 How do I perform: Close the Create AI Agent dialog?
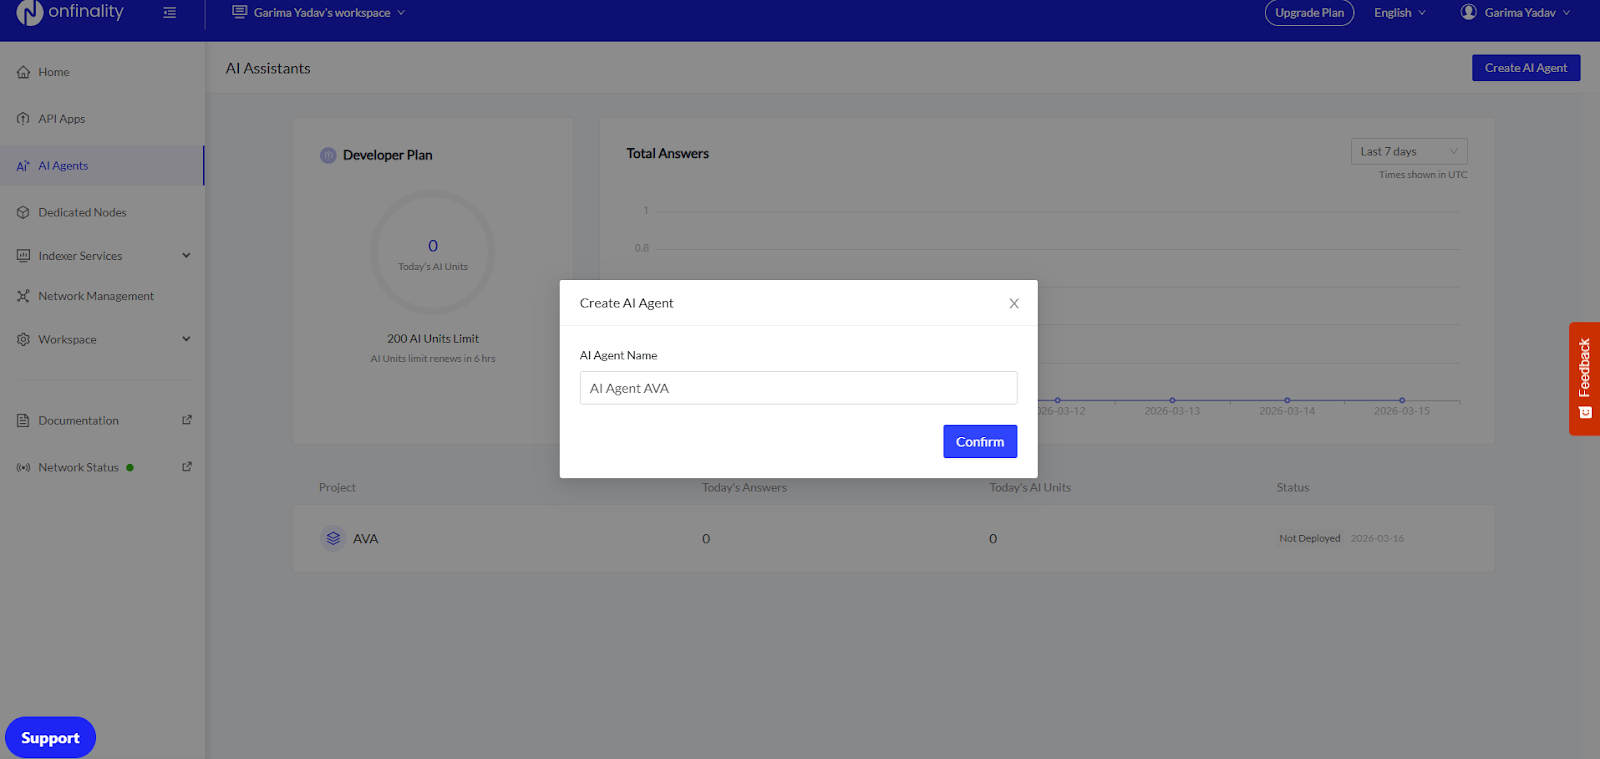pyautogui.click(x=1014, y=303)
